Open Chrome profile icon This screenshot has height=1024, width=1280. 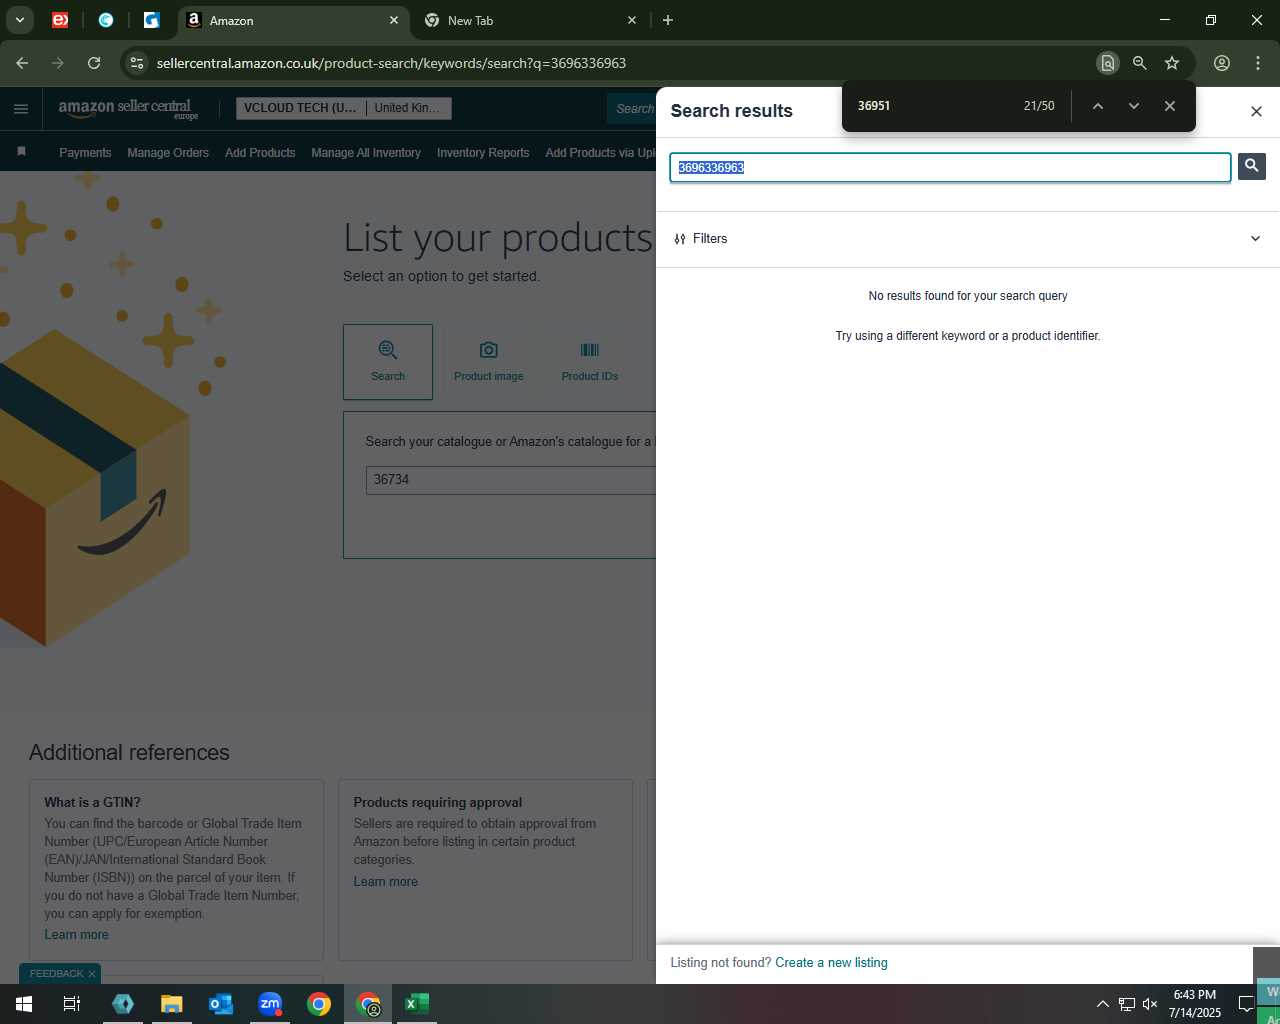point(1222,63)
